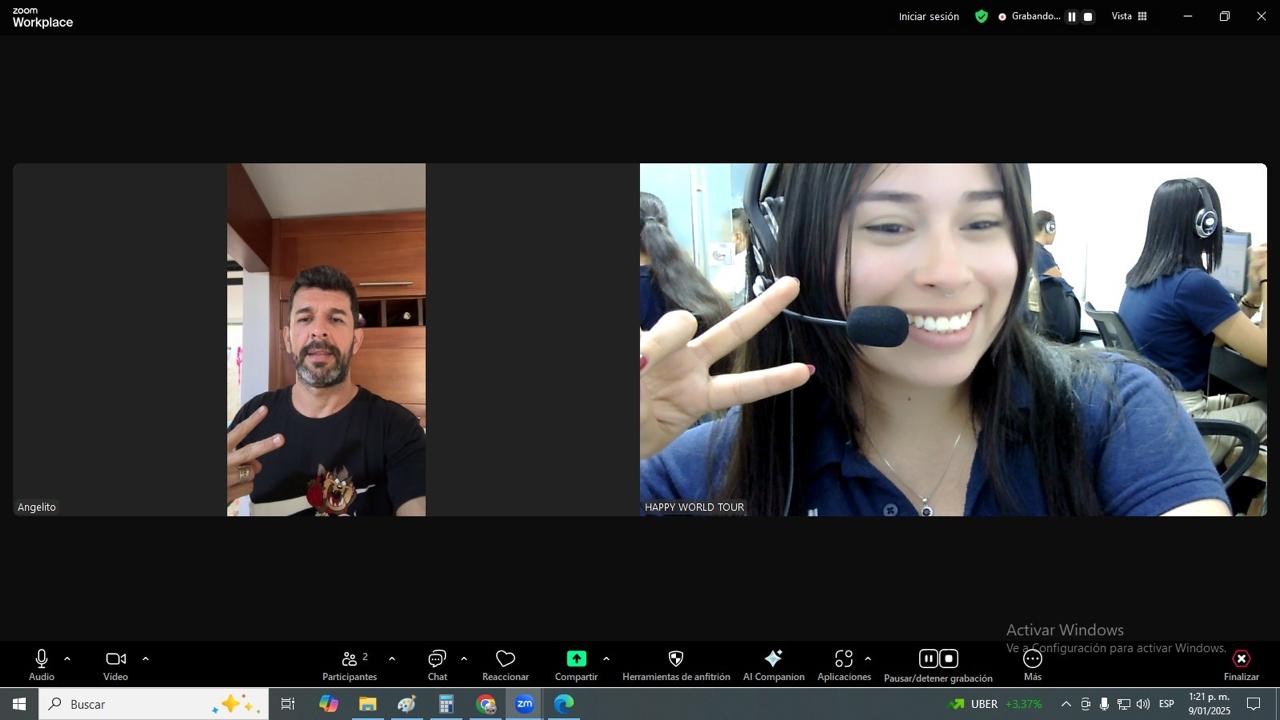The image size is (1280, 720).
Task: Mute microphone with the Audio button
Action: coord(41,665)
